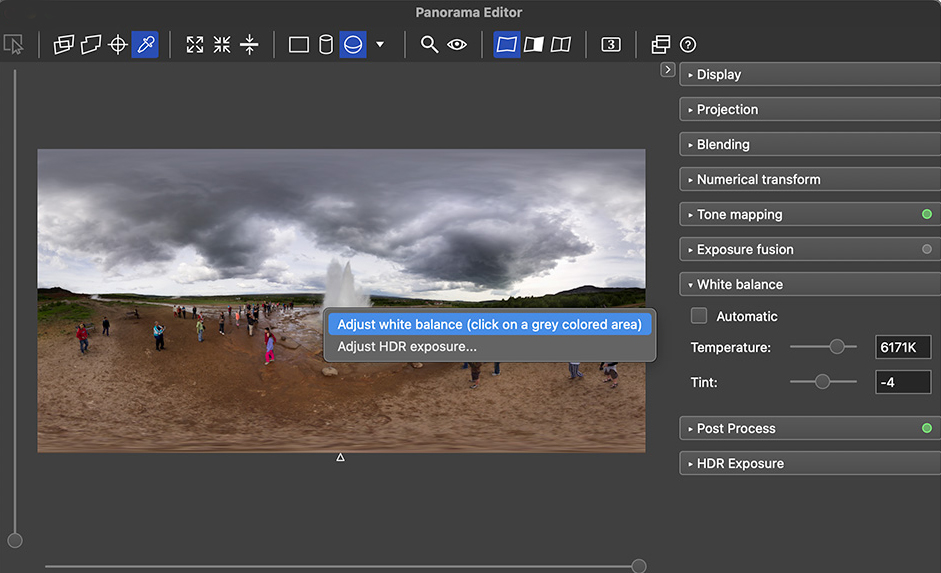The height and width of the screenshot is (573, 941).
Task: Expand the HDR Exposure section
Action: [740, 463]
